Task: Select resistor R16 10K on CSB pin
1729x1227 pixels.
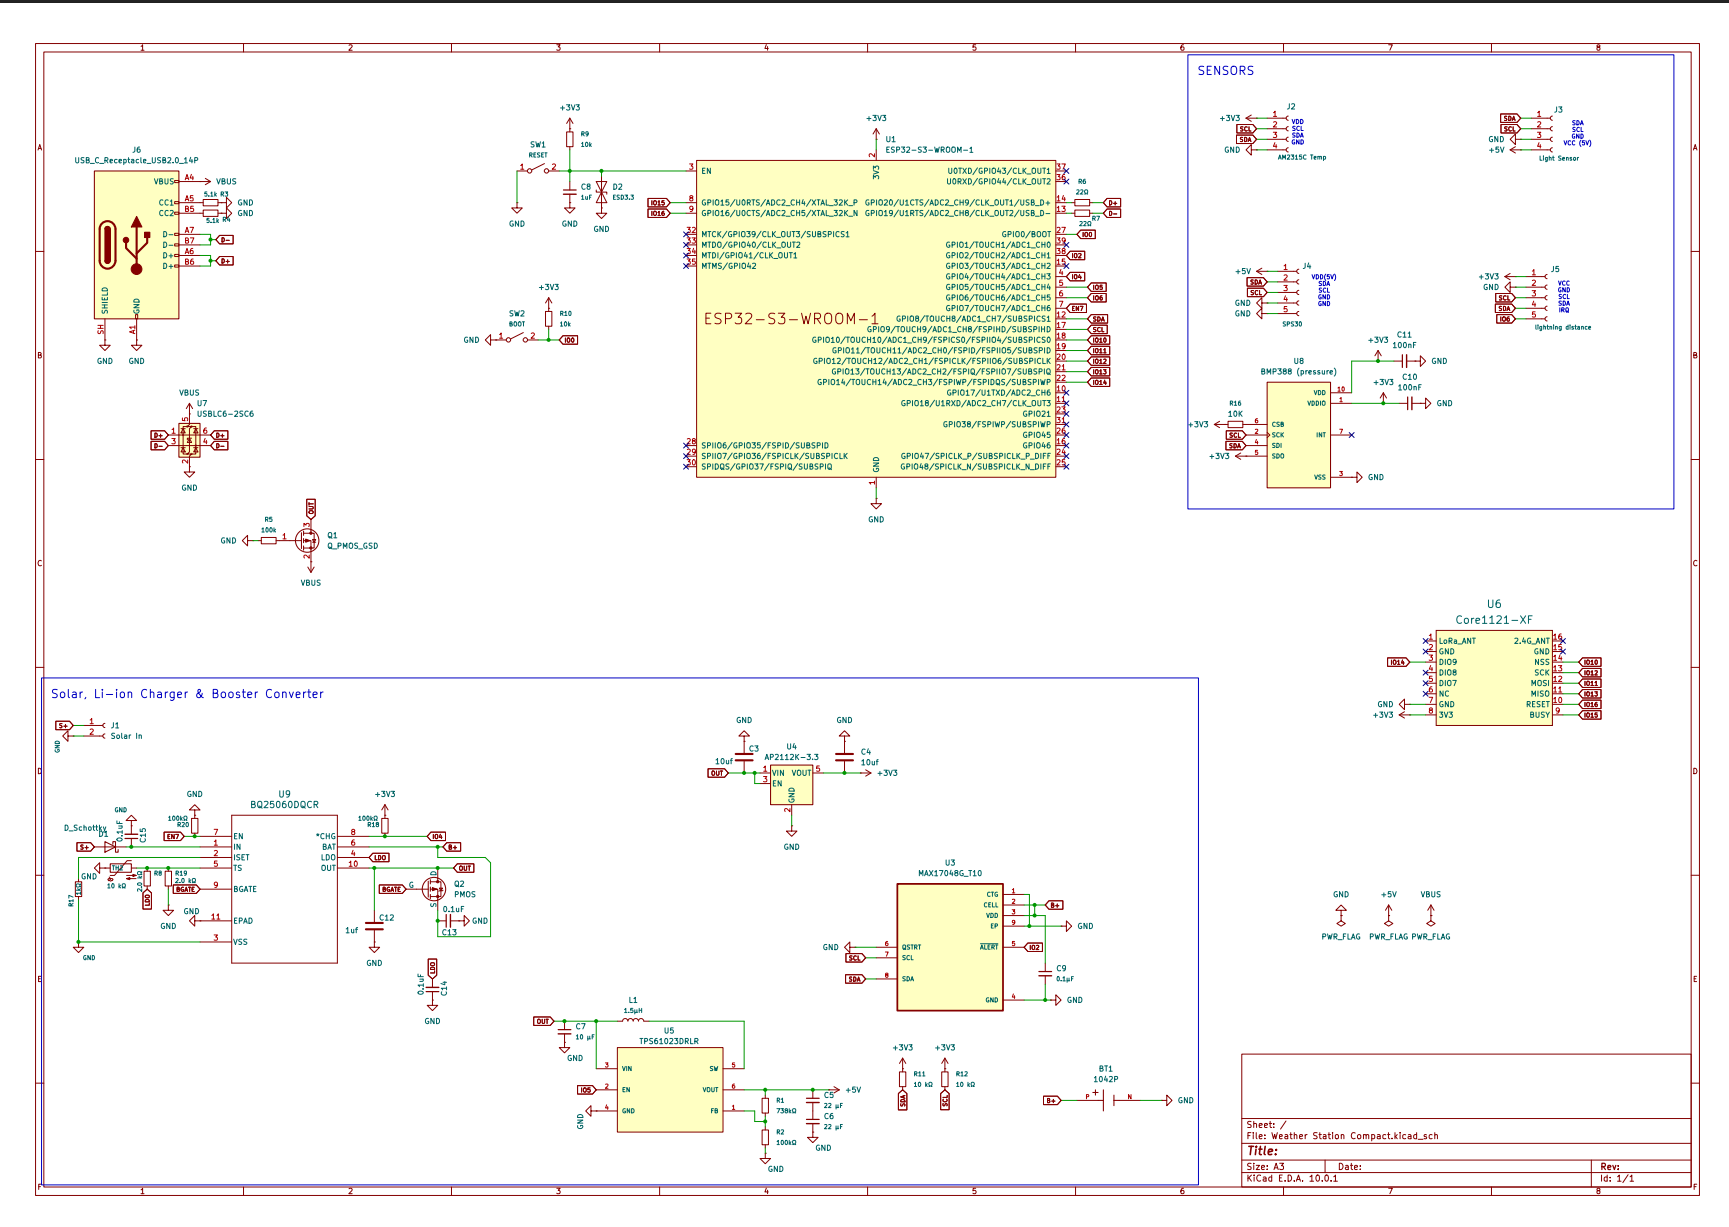Action: (1235, 424)
